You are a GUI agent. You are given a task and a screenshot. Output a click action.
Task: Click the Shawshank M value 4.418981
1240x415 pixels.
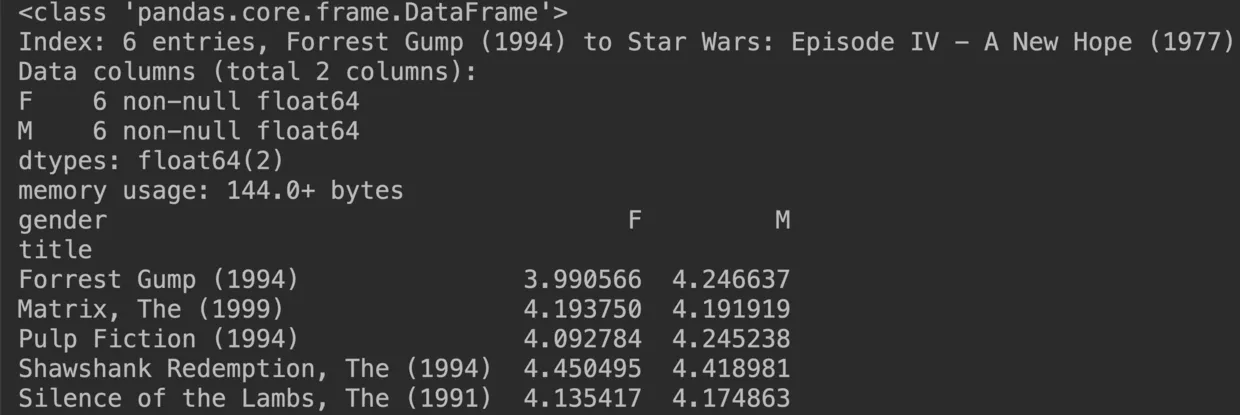pyautogui.click(x=731, y=368)
